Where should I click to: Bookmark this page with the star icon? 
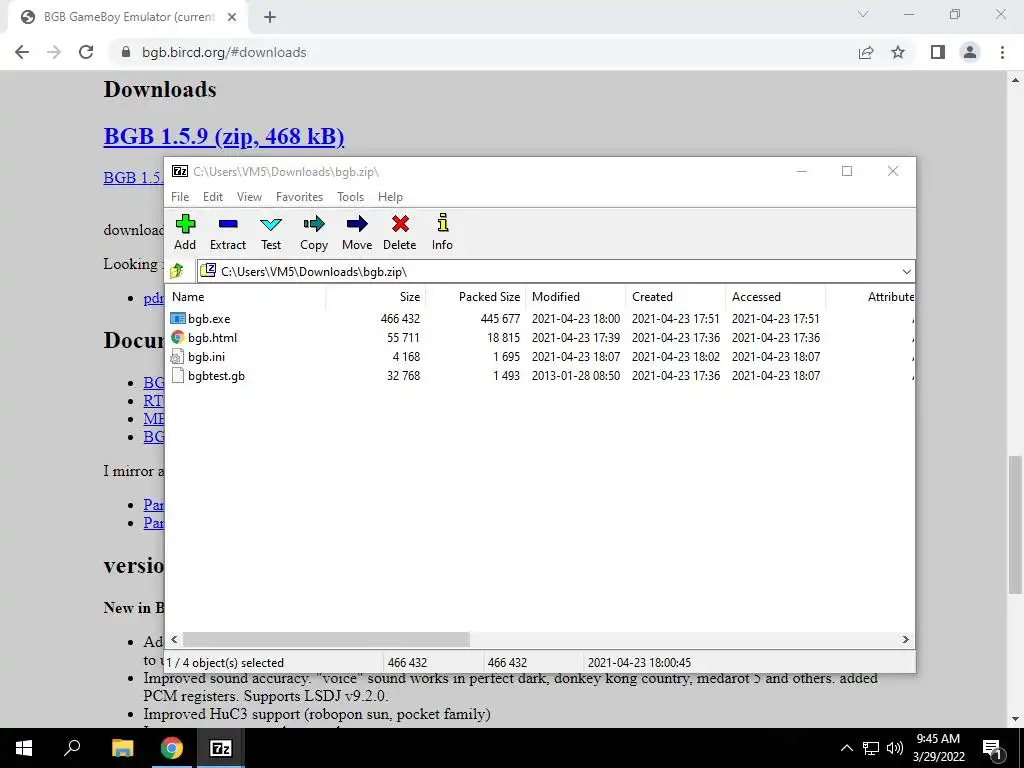click(x=898, y=52)
